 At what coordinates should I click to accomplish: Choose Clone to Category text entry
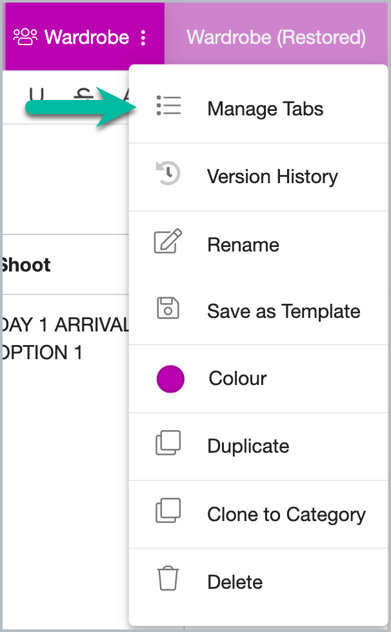pos(287,515)
